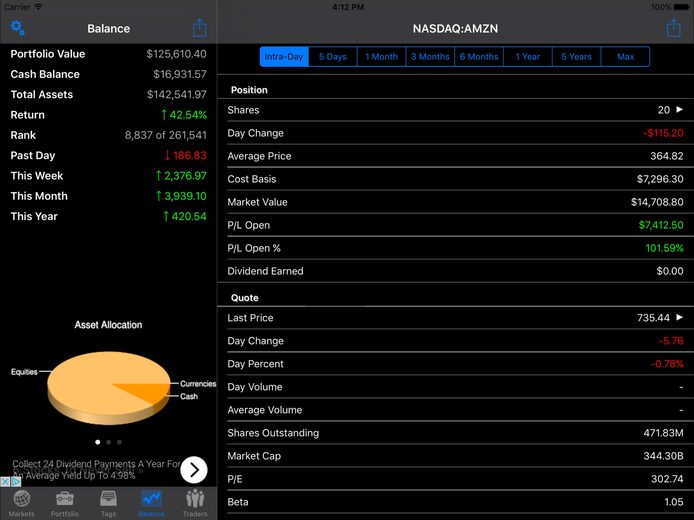Close the ad with X icon
Screen dimensions: 694x520
pos(5,481)
